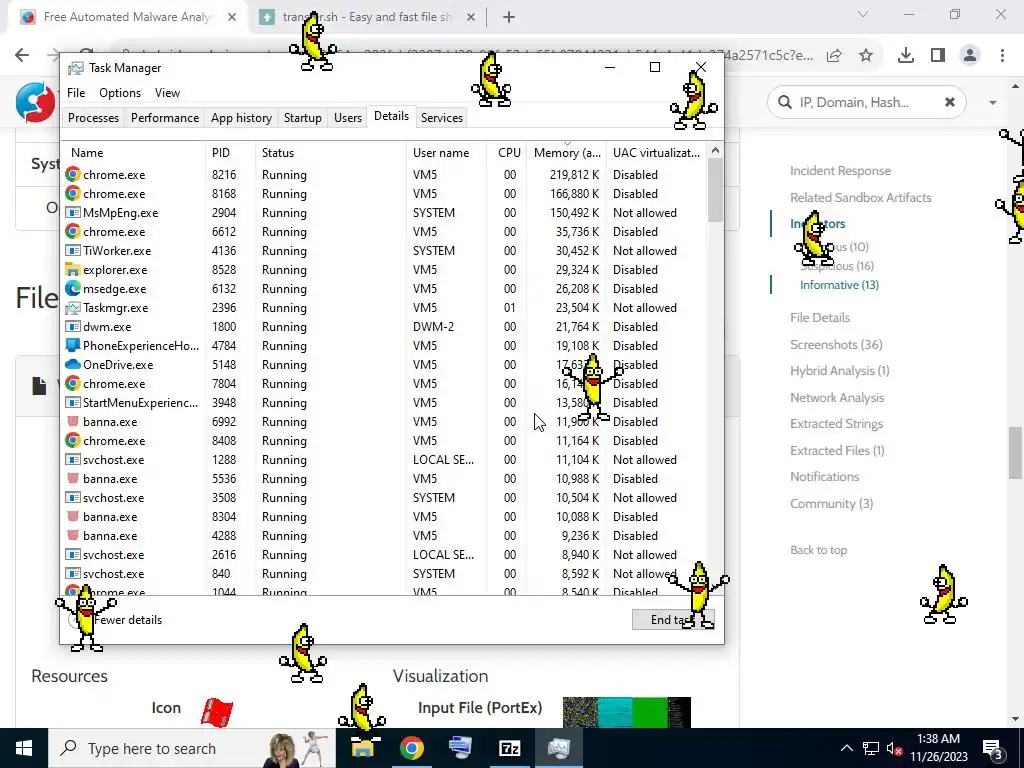Open Related Sandbox Artifacts link

tap(861, 197)
